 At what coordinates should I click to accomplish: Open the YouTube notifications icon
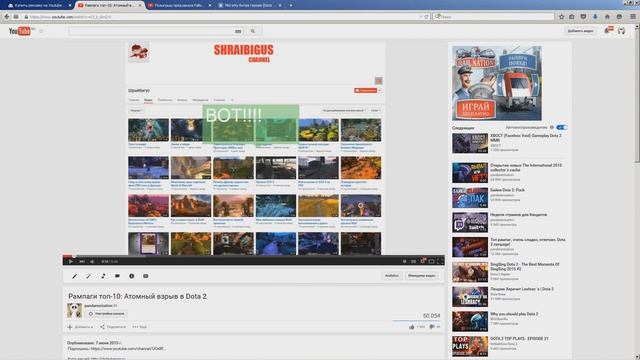click(x=608, y=30)
